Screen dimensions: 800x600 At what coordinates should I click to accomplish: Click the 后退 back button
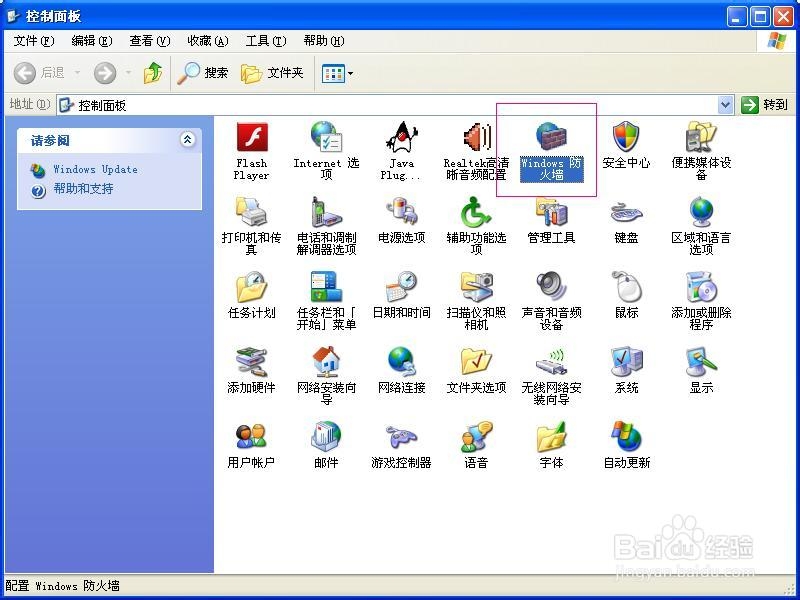pos(40,73)
